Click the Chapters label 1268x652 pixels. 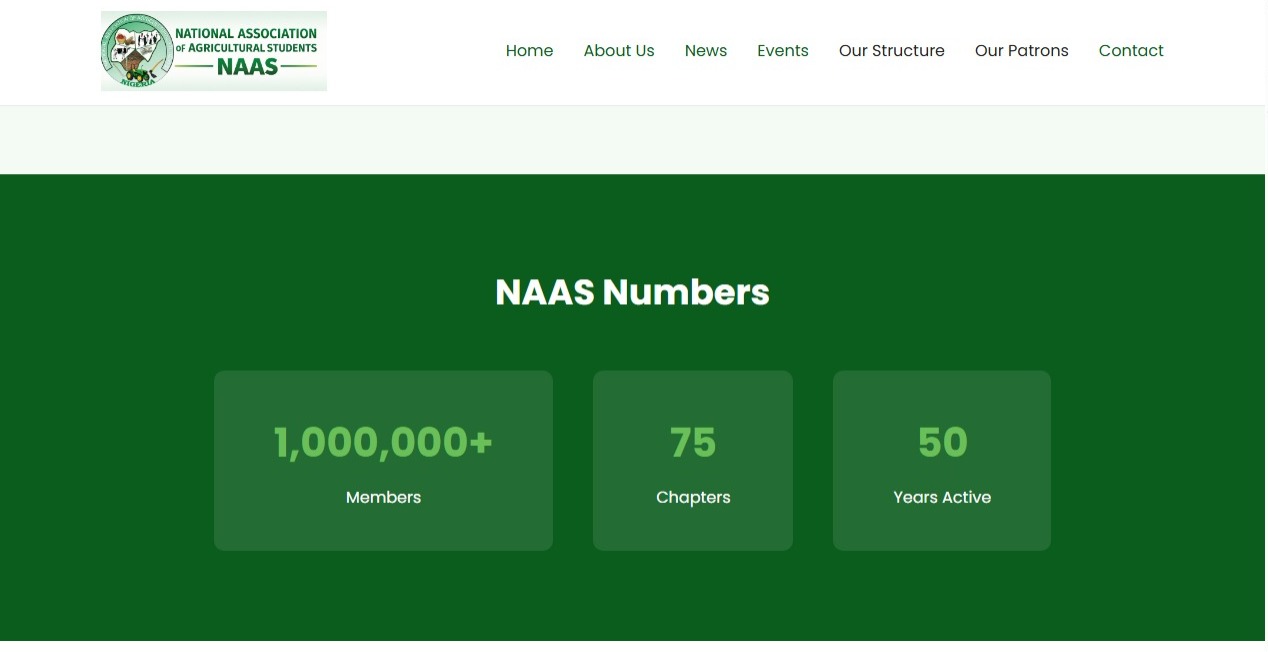coord(693,497)
